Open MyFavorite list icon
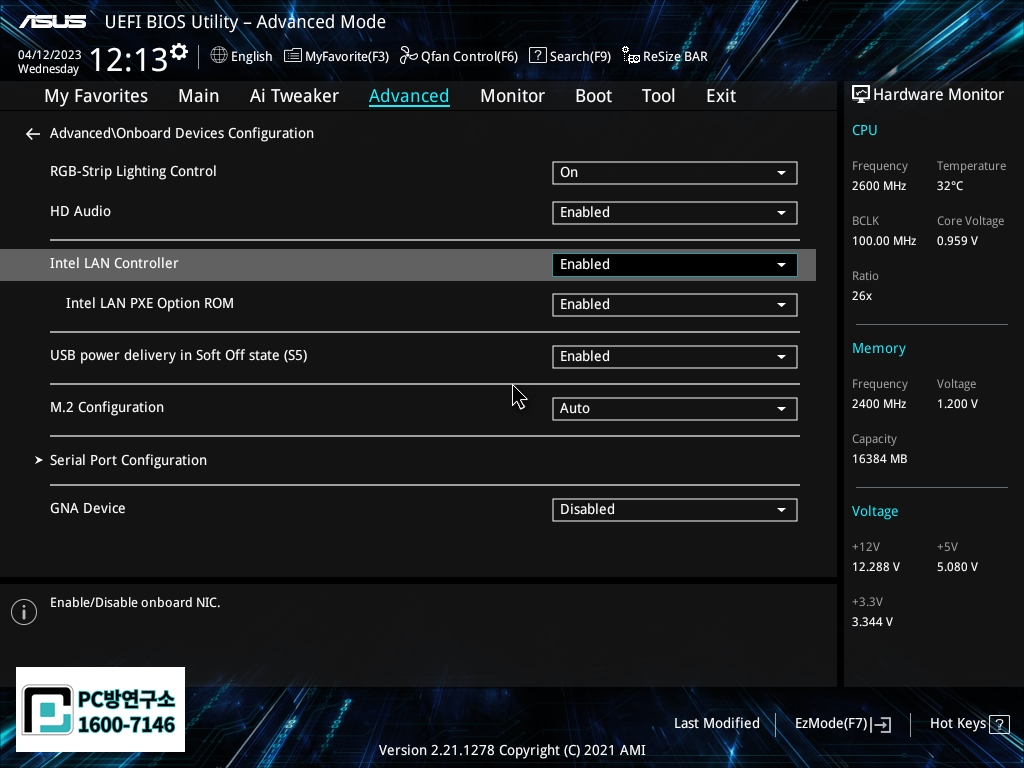Viewport: 1024px width, 768px height. [x=293, y=56]
